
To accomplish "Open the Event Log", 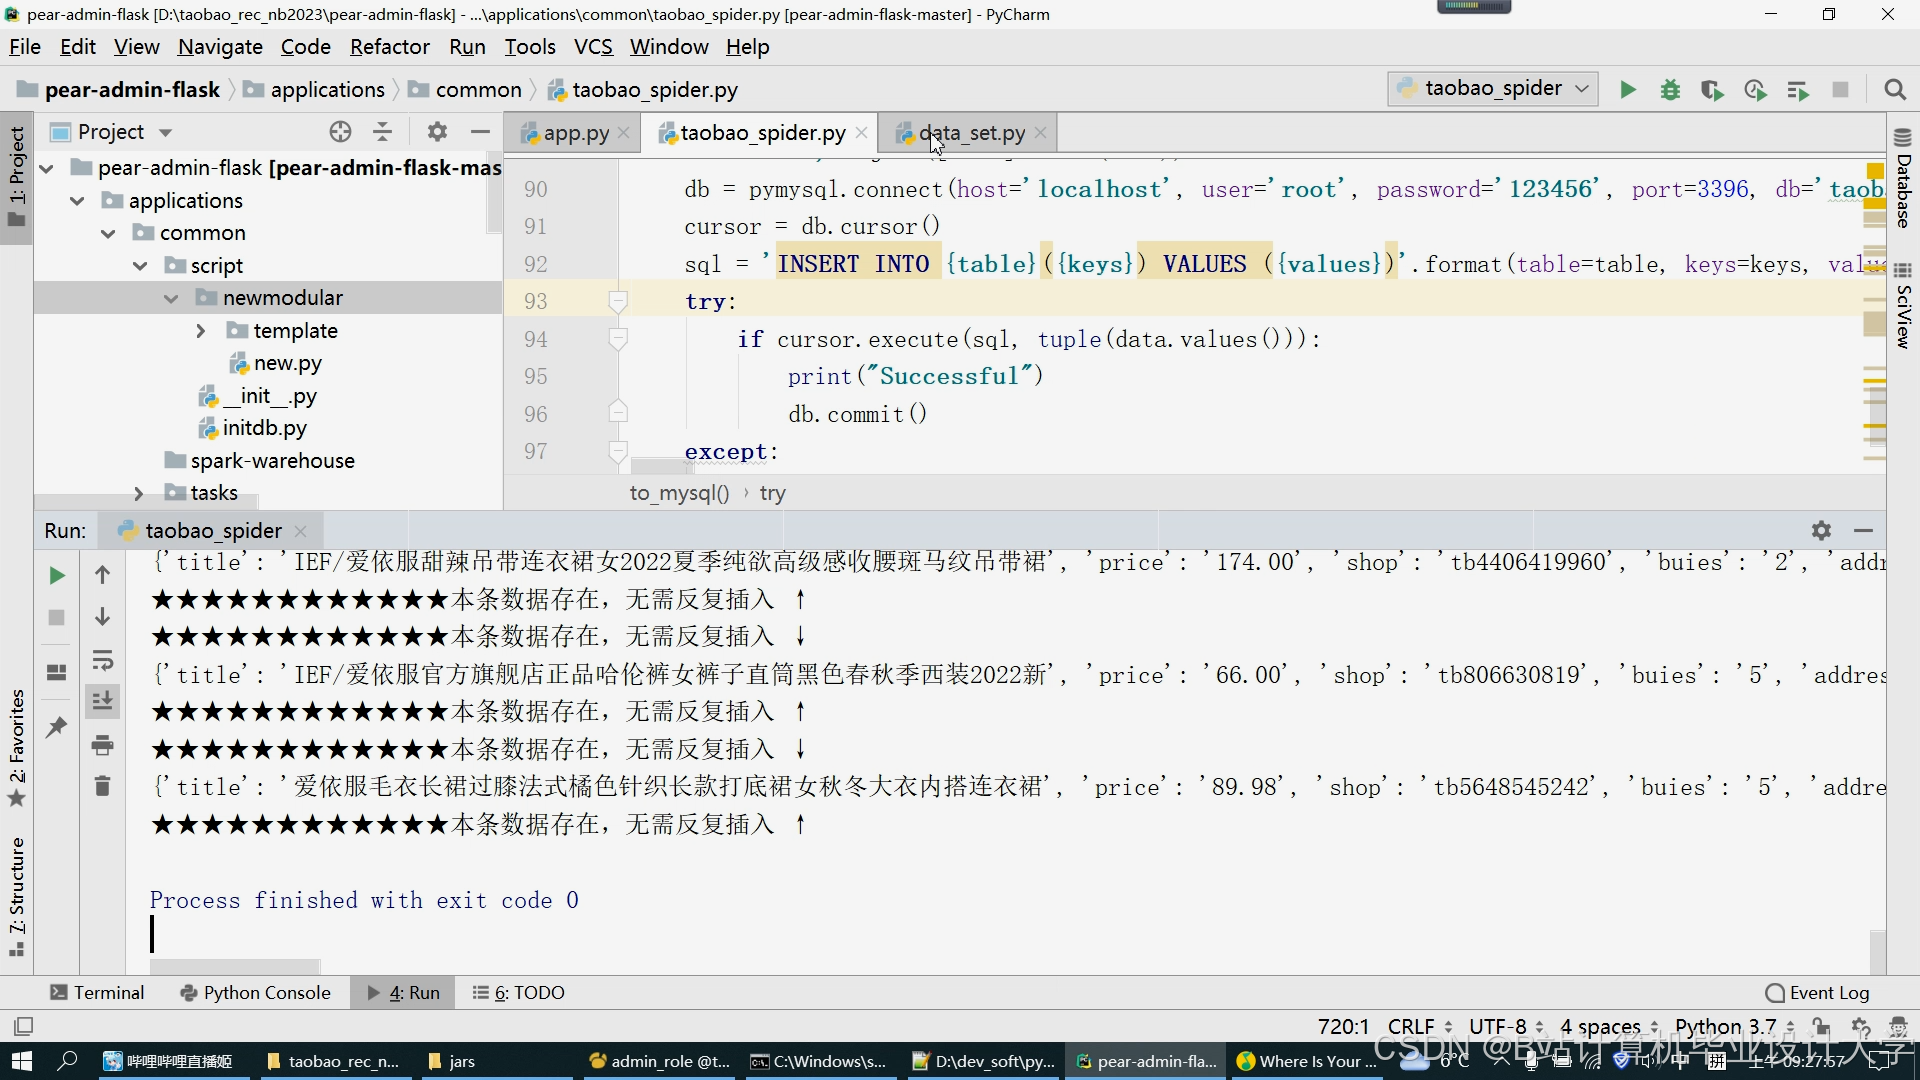I will (1817, 992).
